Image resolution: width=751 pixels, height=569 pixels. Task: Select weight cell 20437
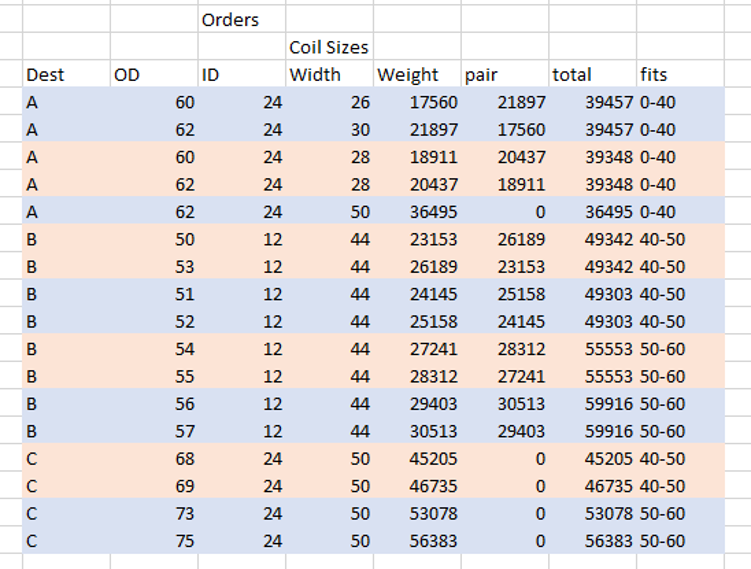click(417, 184)
